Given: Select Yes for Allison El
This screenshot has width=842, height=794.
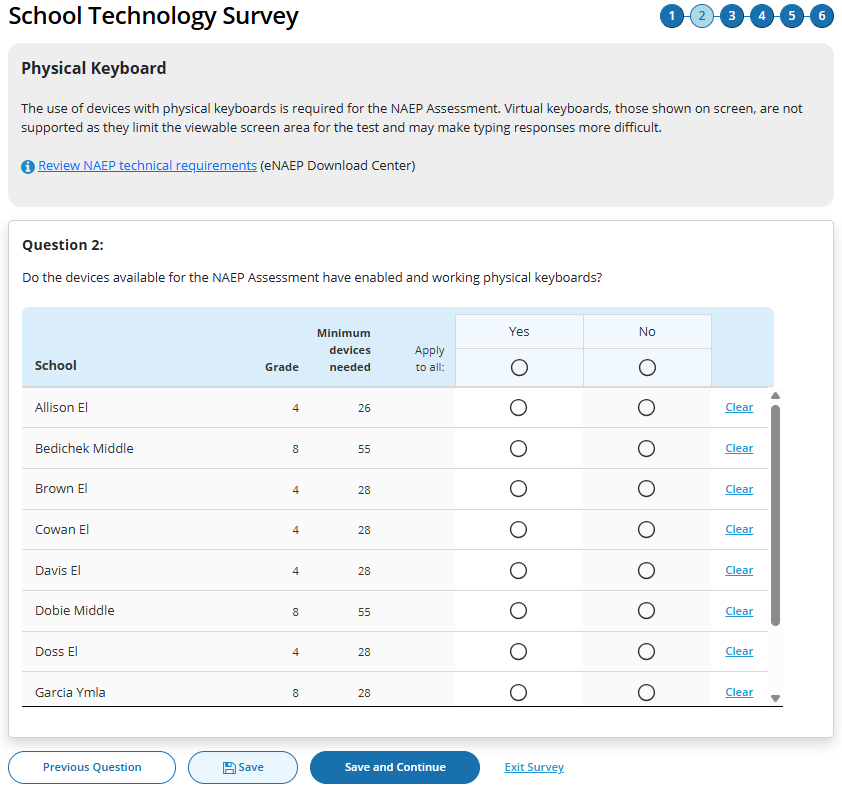Looking at the screenshot, I should point(518,408).
